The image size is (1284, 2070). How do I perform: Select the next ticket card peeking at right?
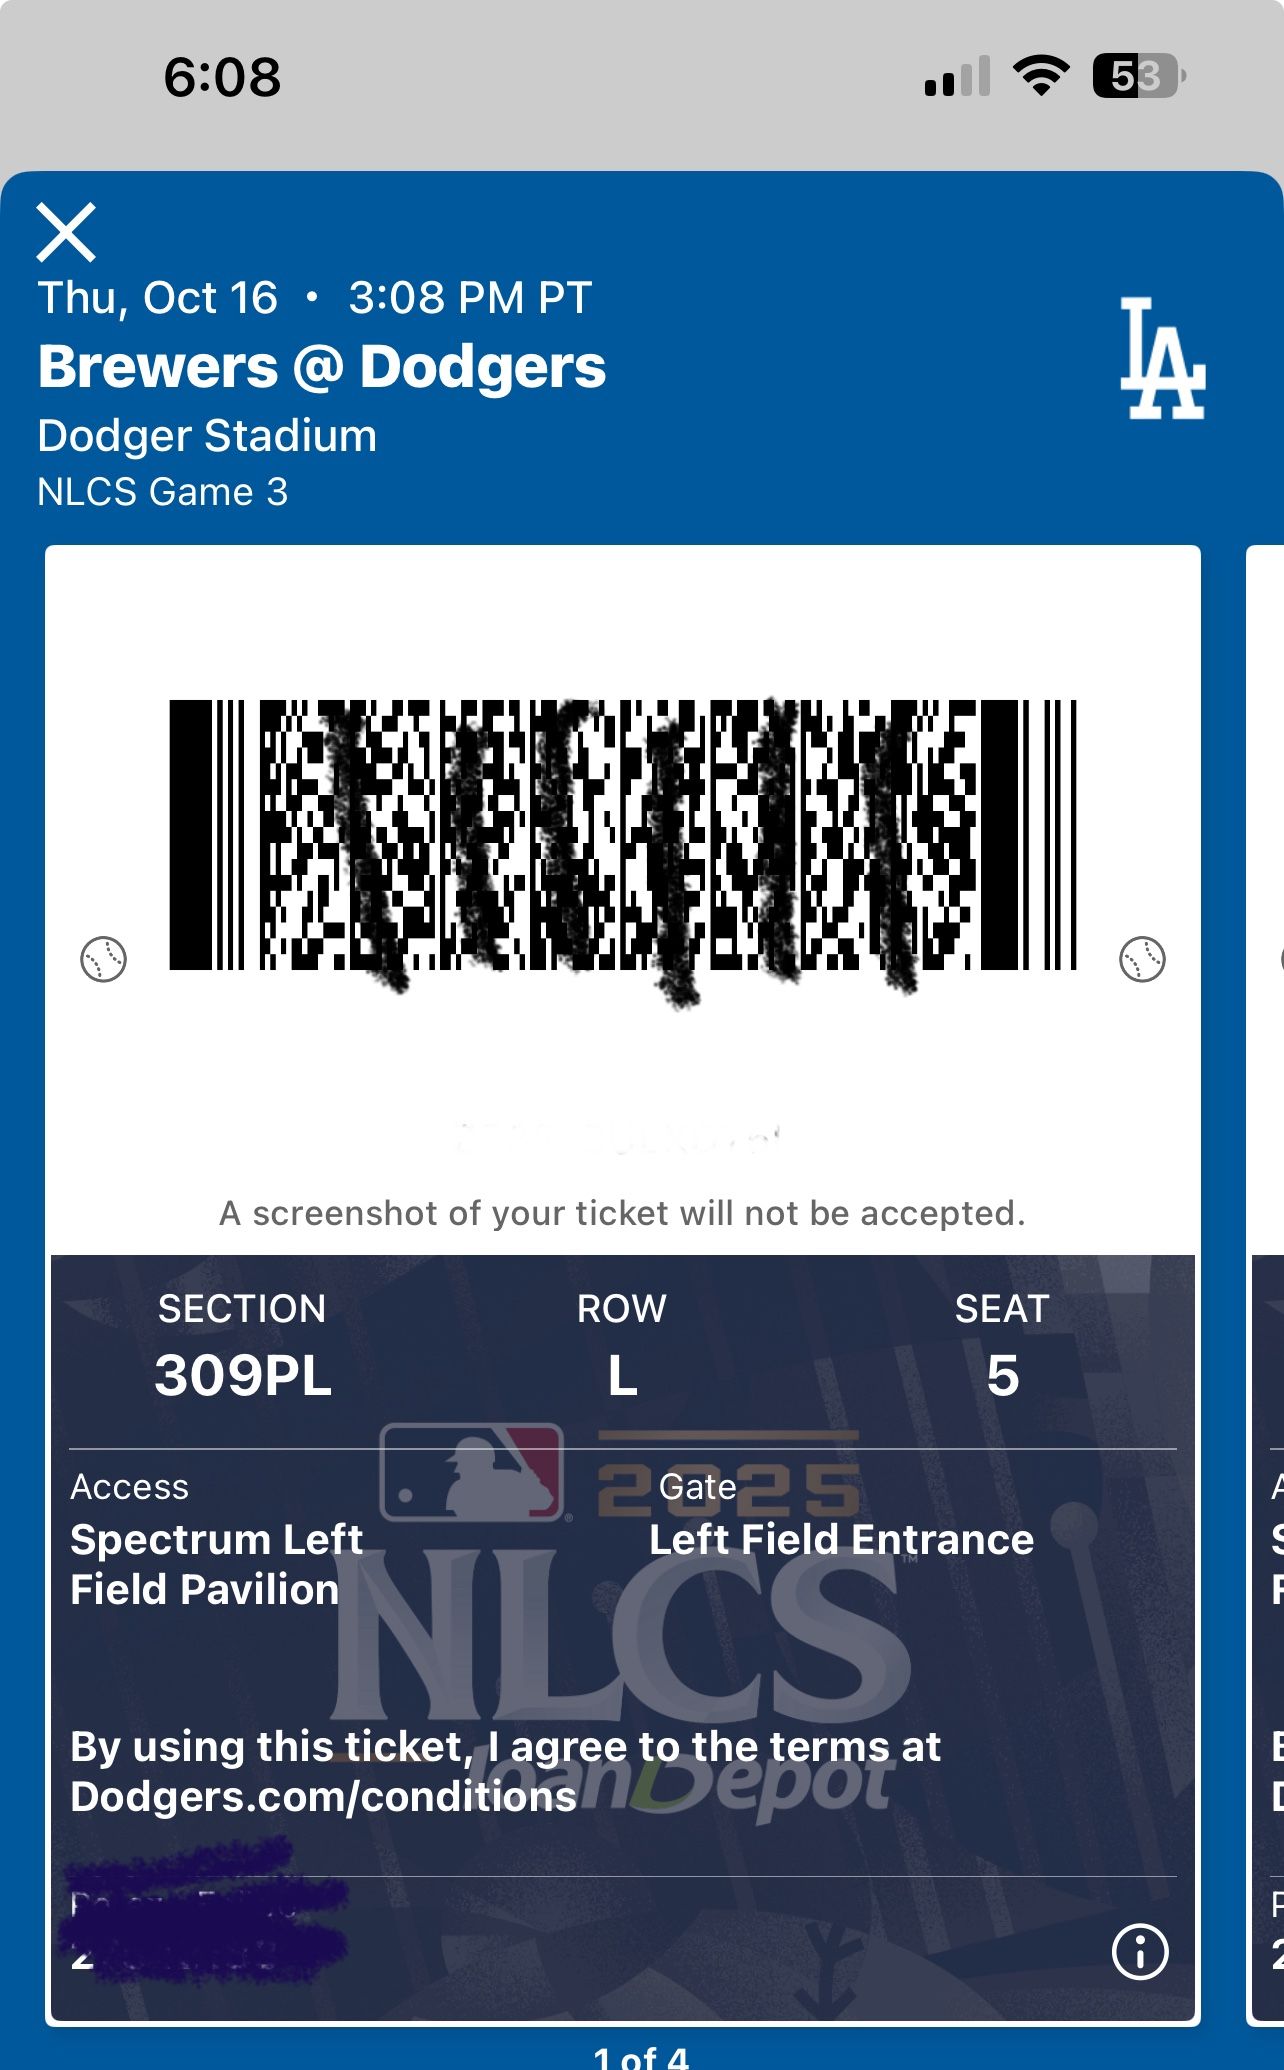(1266, 1200)
